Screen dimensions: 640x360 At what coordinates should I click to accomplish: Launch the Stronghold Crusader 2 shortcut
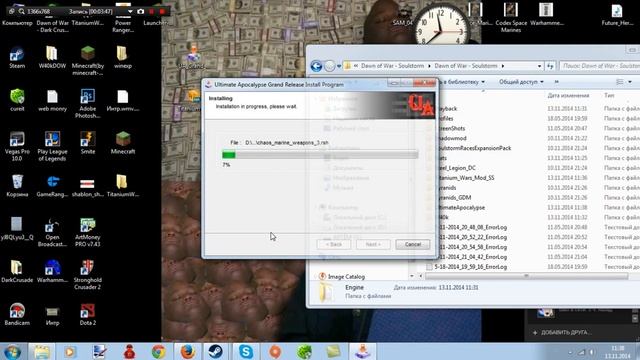87,275
